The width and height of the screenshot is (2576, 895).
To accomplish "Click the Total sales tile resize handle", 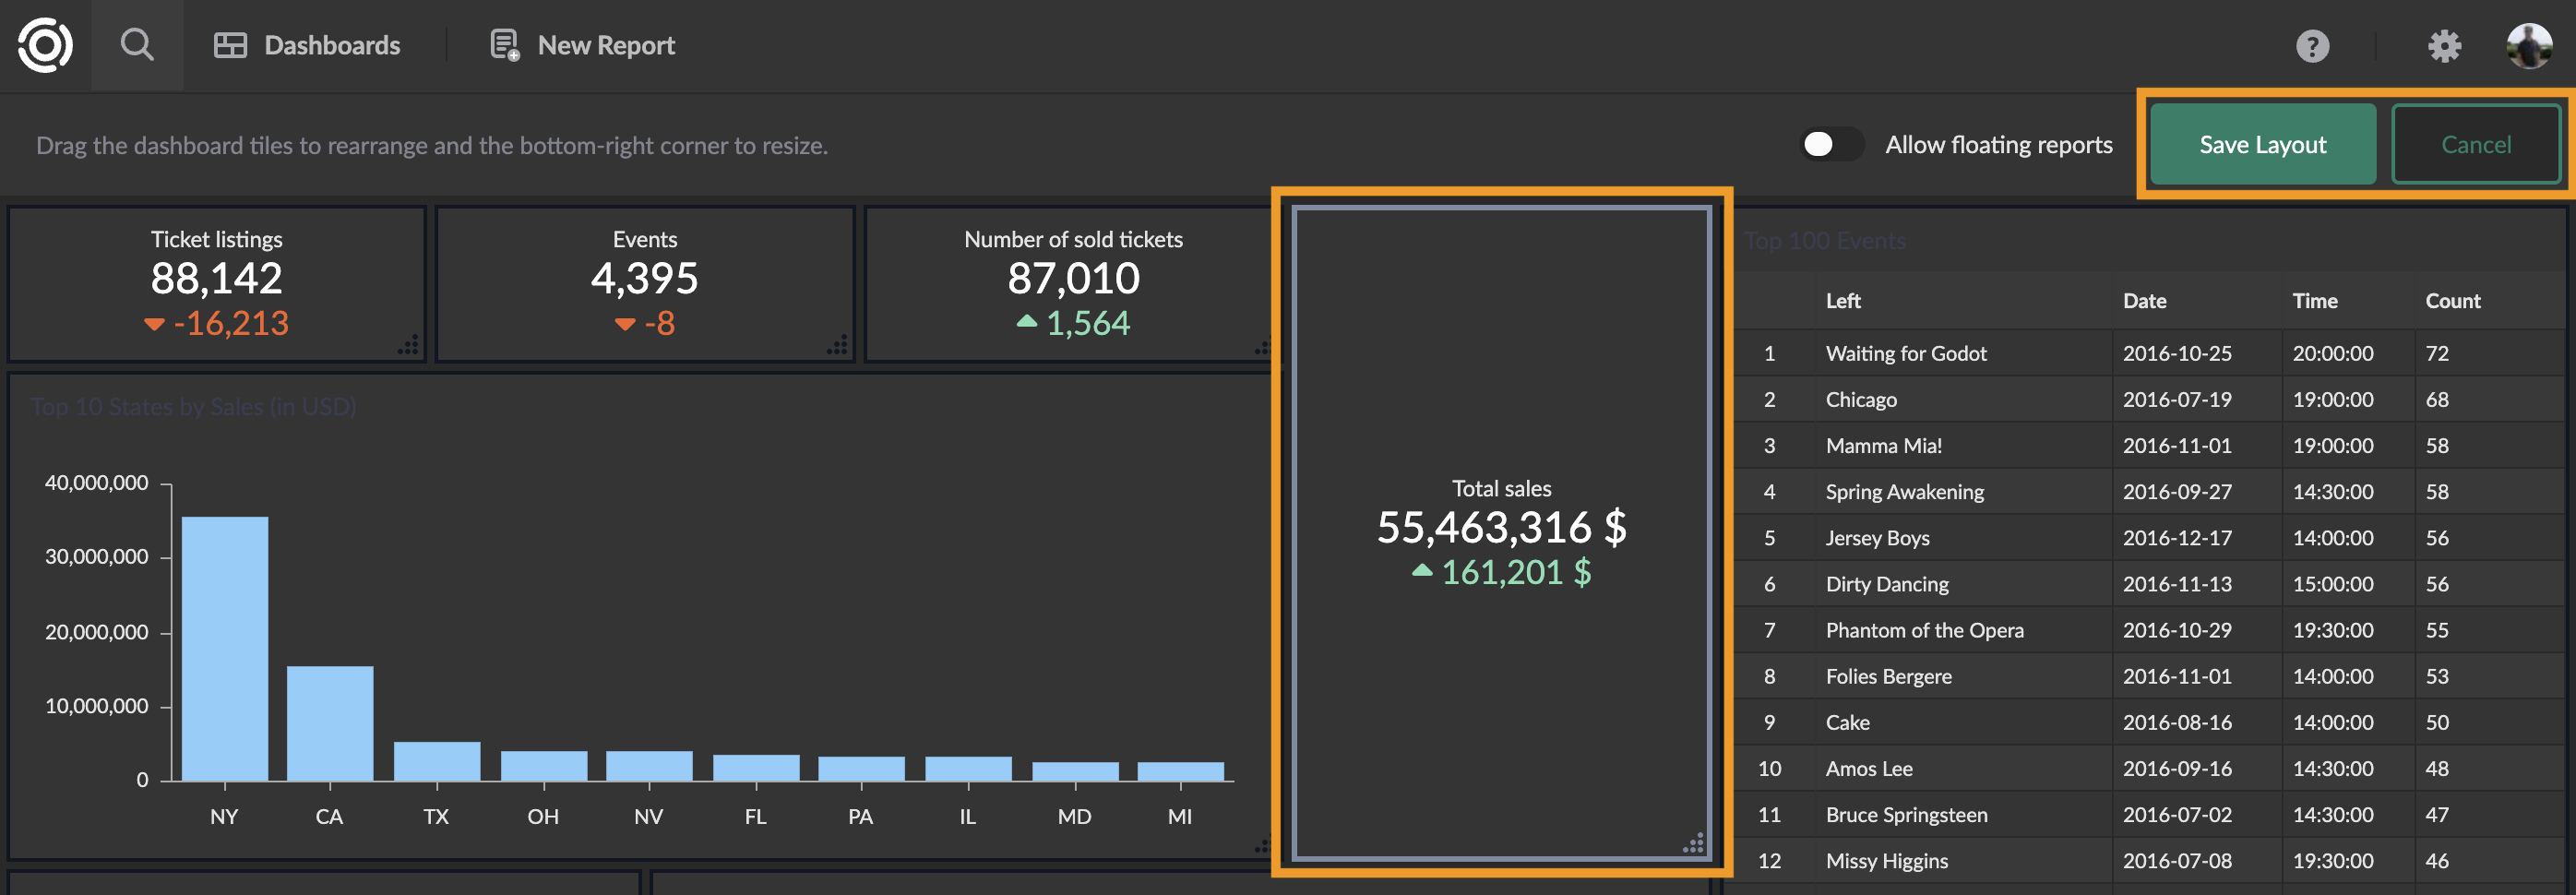I will click(x=1693, y=843).
